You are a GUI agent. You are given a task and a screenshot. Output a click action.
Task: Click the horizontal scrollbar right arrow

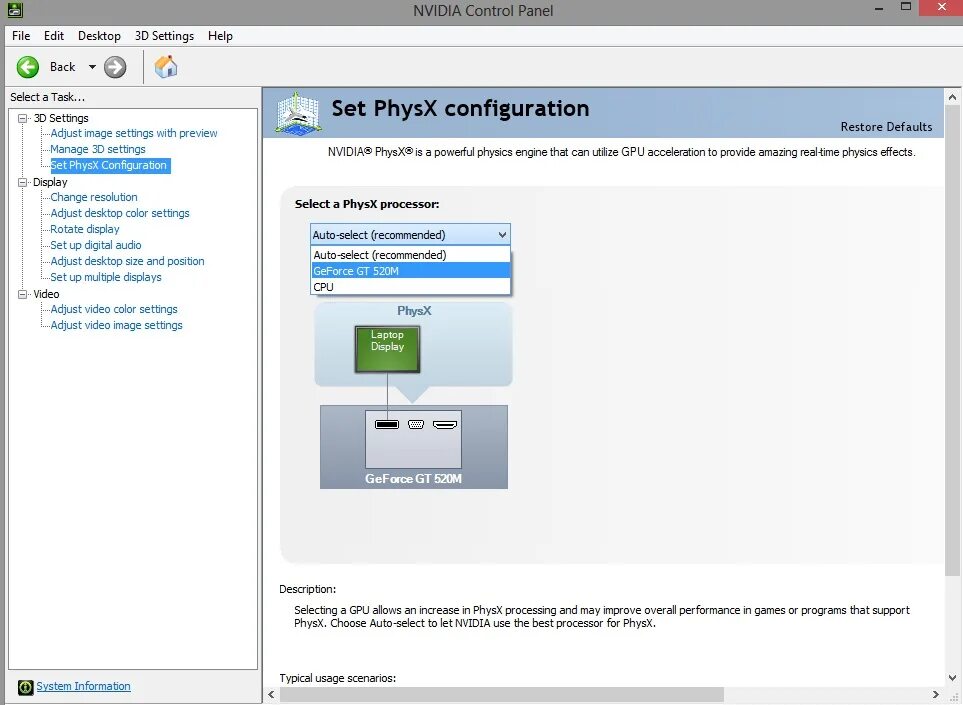(935, 695)
